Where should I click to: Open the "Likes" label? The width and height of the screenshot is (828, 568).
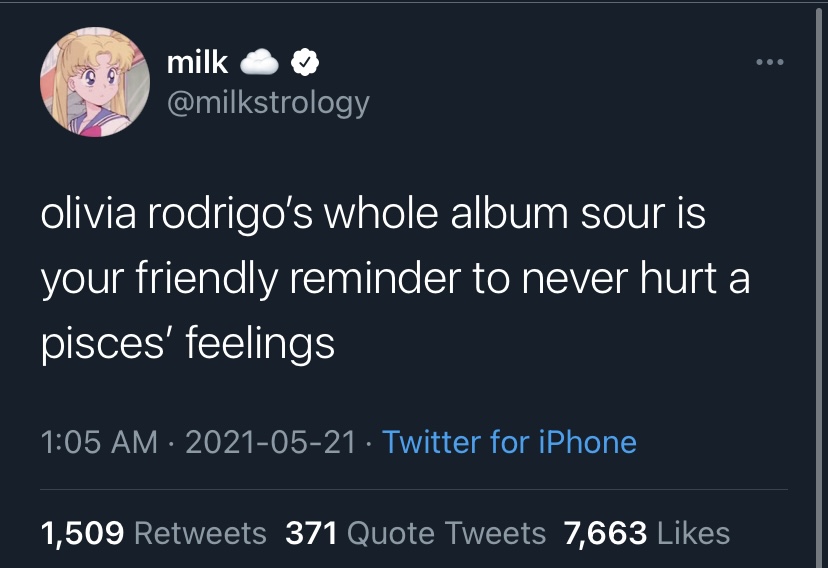tap(694, 533)
